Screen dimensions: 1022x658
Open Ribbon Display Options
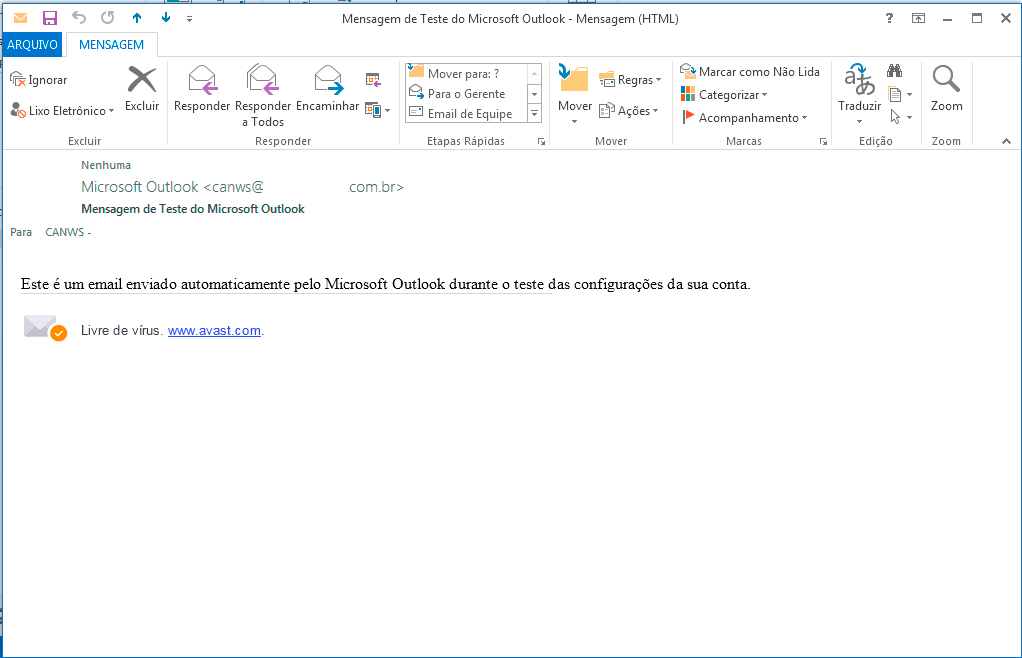click(918, 18)
